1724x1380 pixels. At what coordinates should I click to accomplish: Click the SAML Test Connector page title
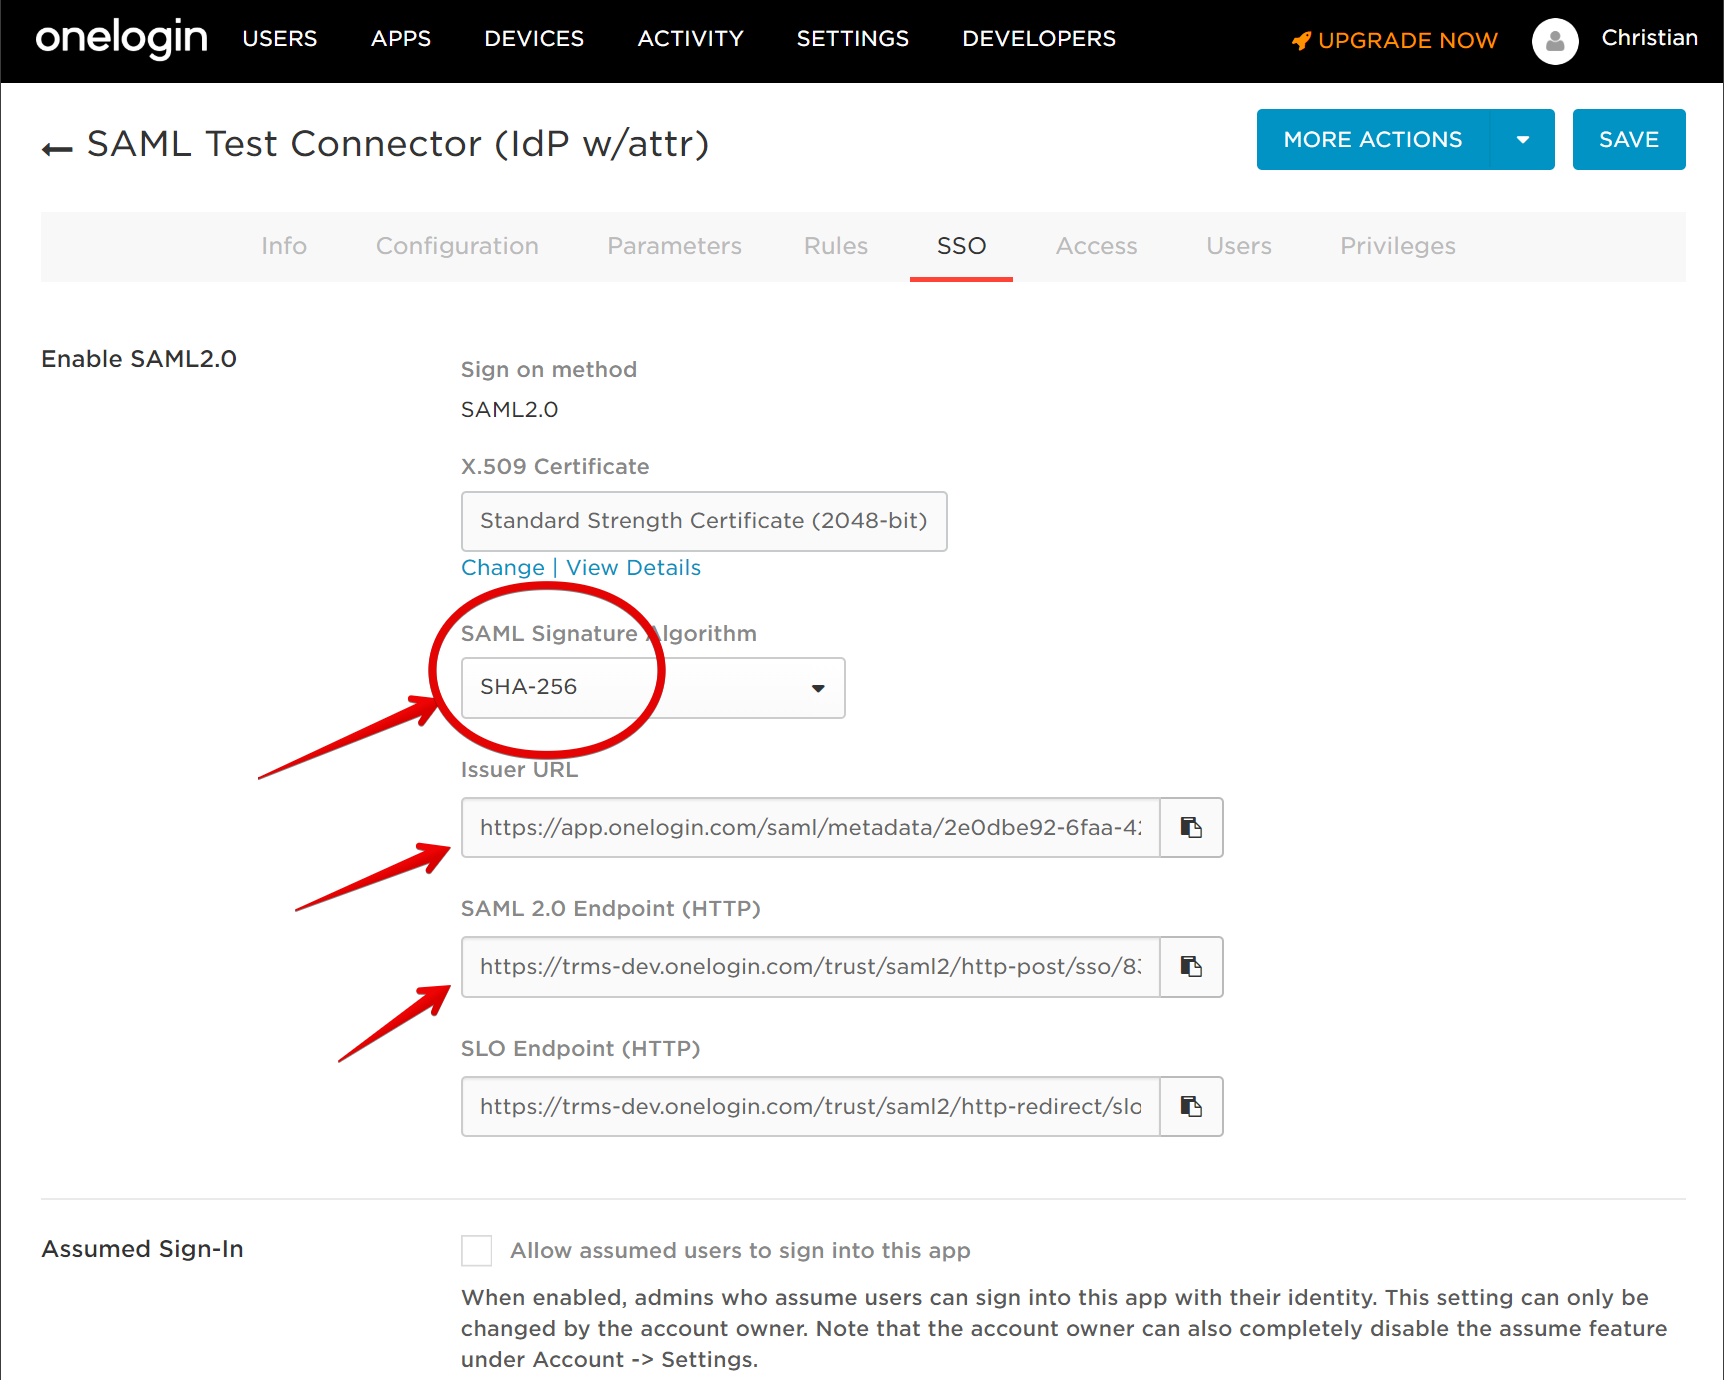398,144
